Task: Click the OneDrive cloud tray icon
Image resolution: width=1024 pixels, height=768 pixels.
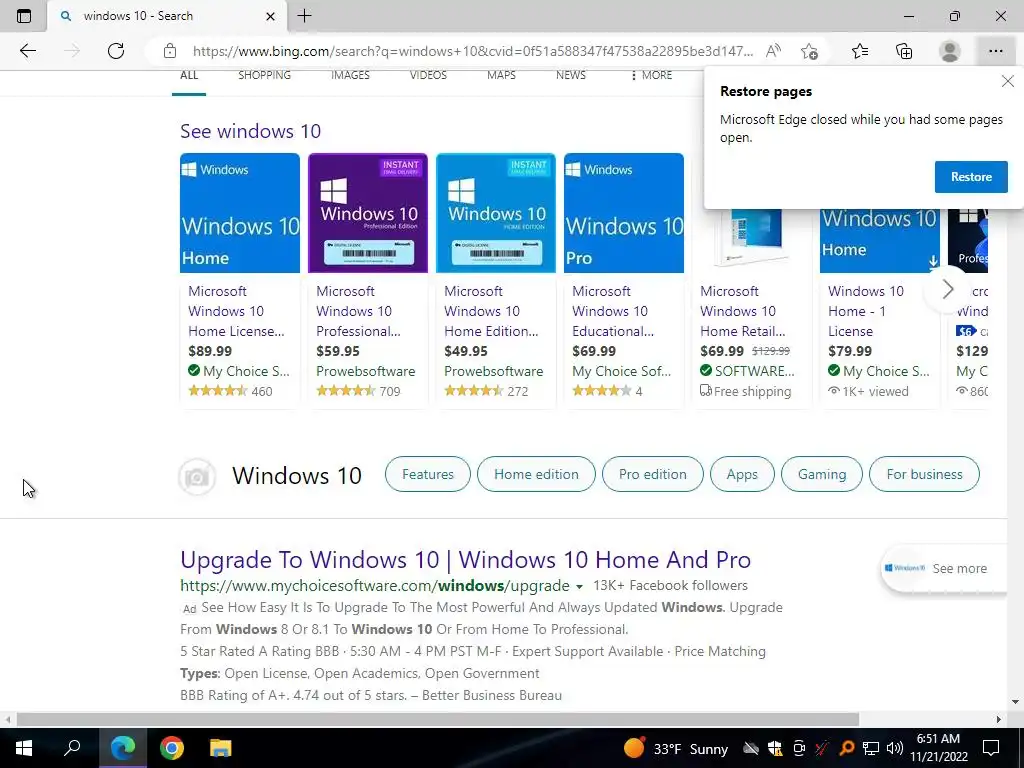Action: [752, 748]
